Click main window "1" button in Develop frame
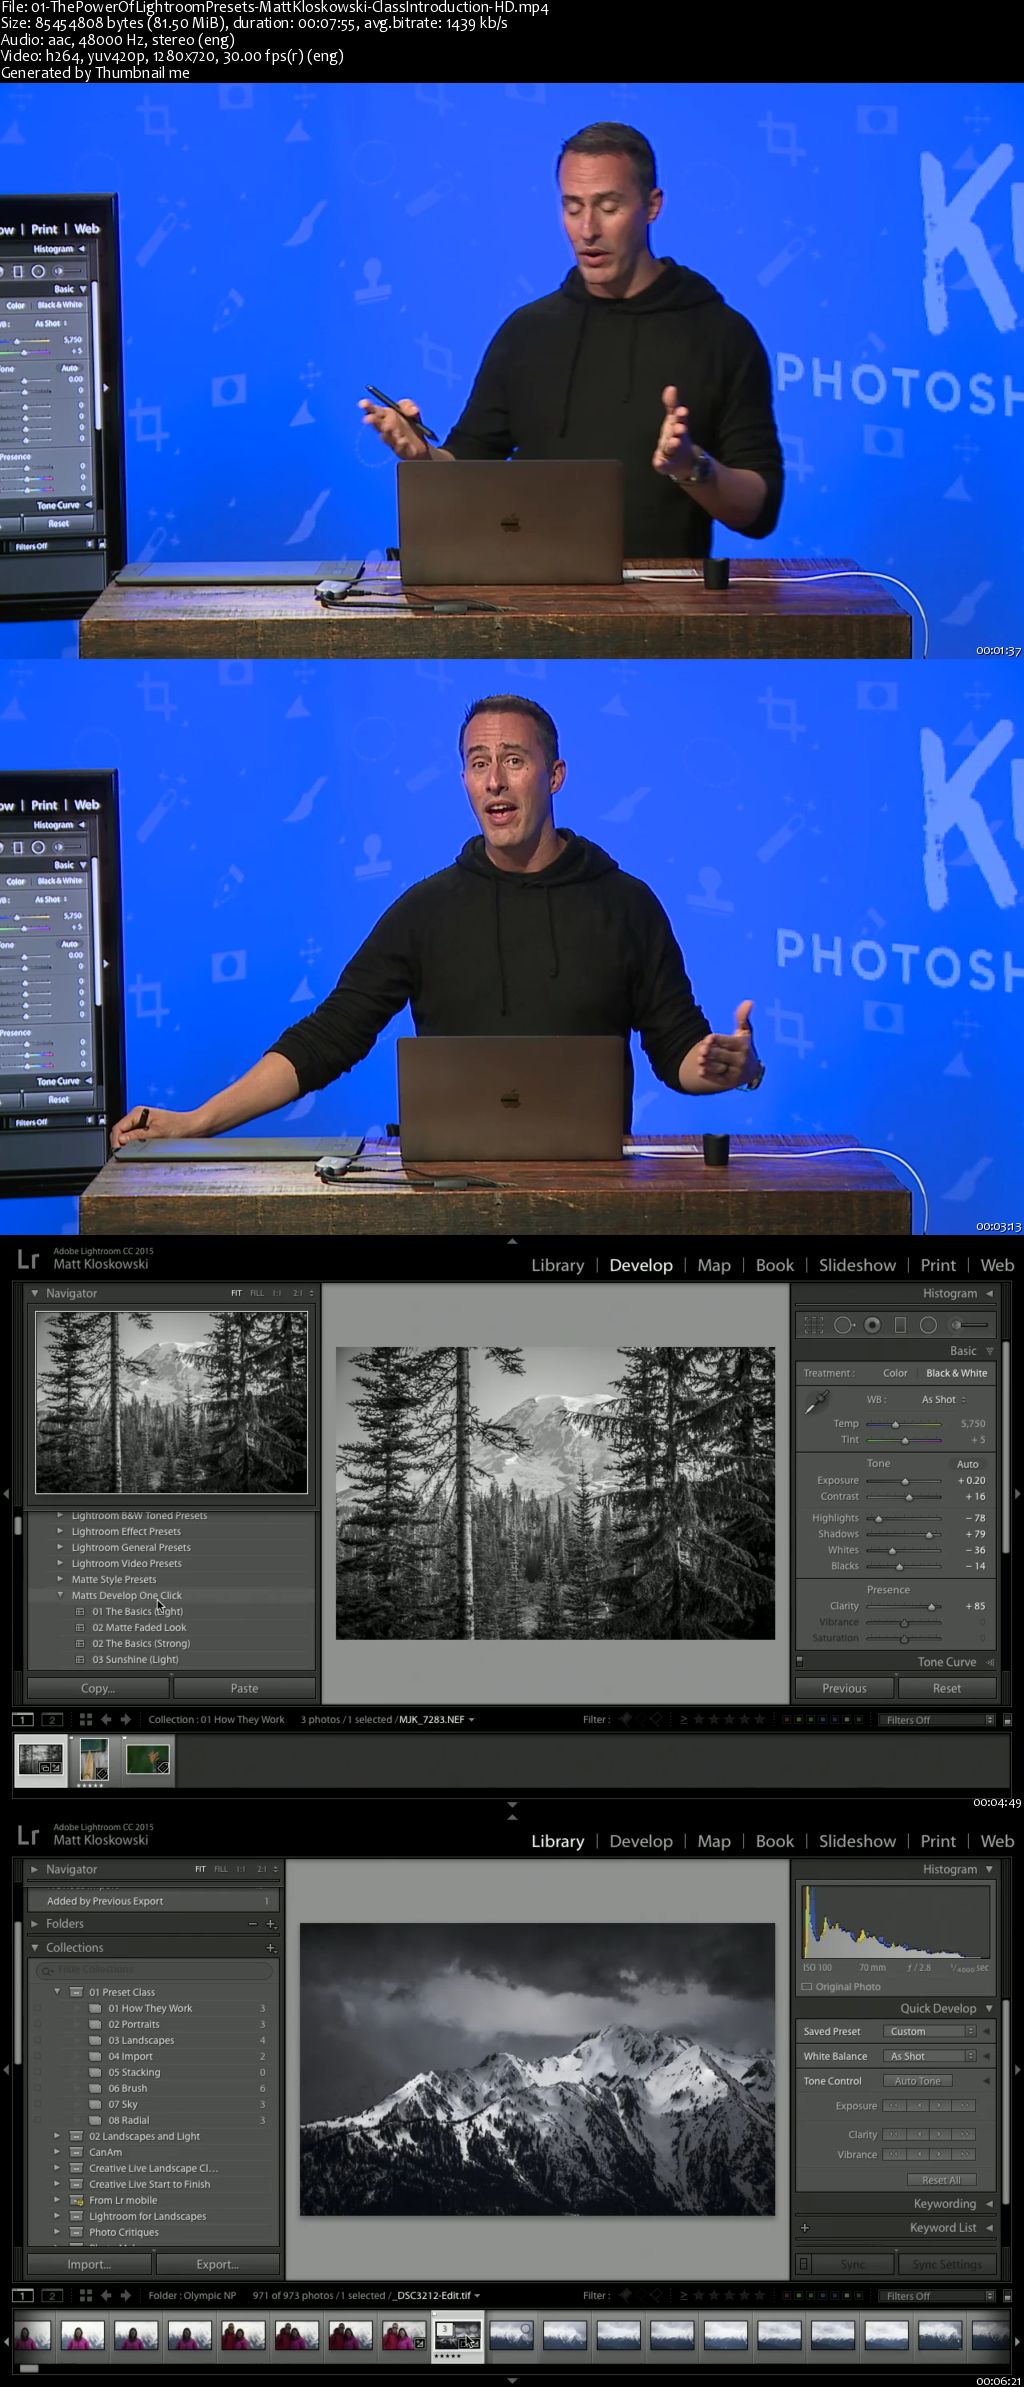 coord(22,1720)
